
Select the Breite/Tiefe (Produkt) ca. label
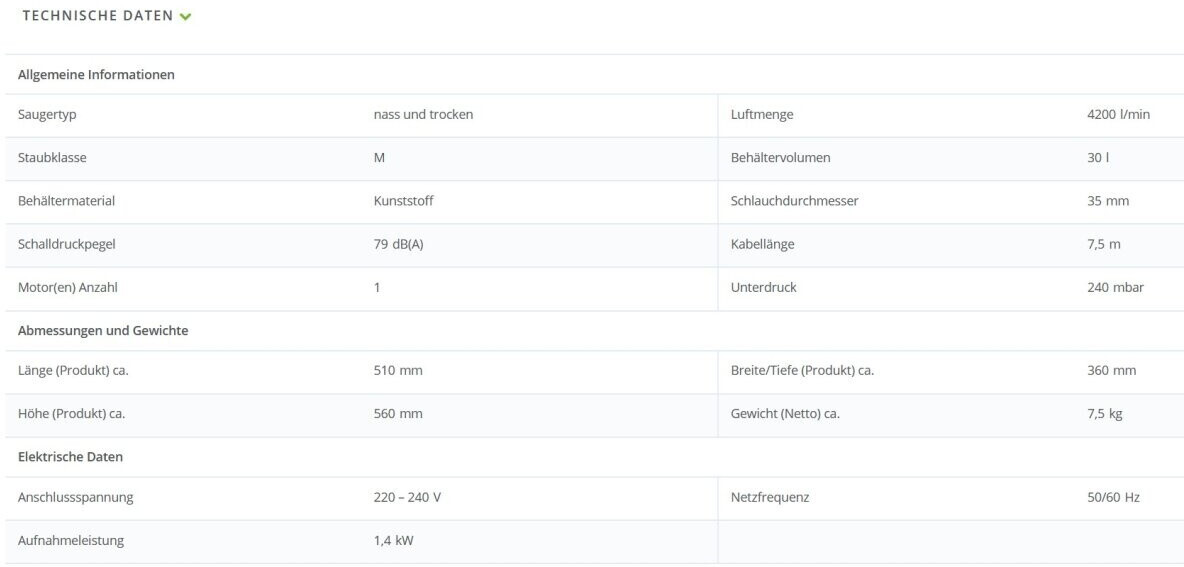click(802, 370)
